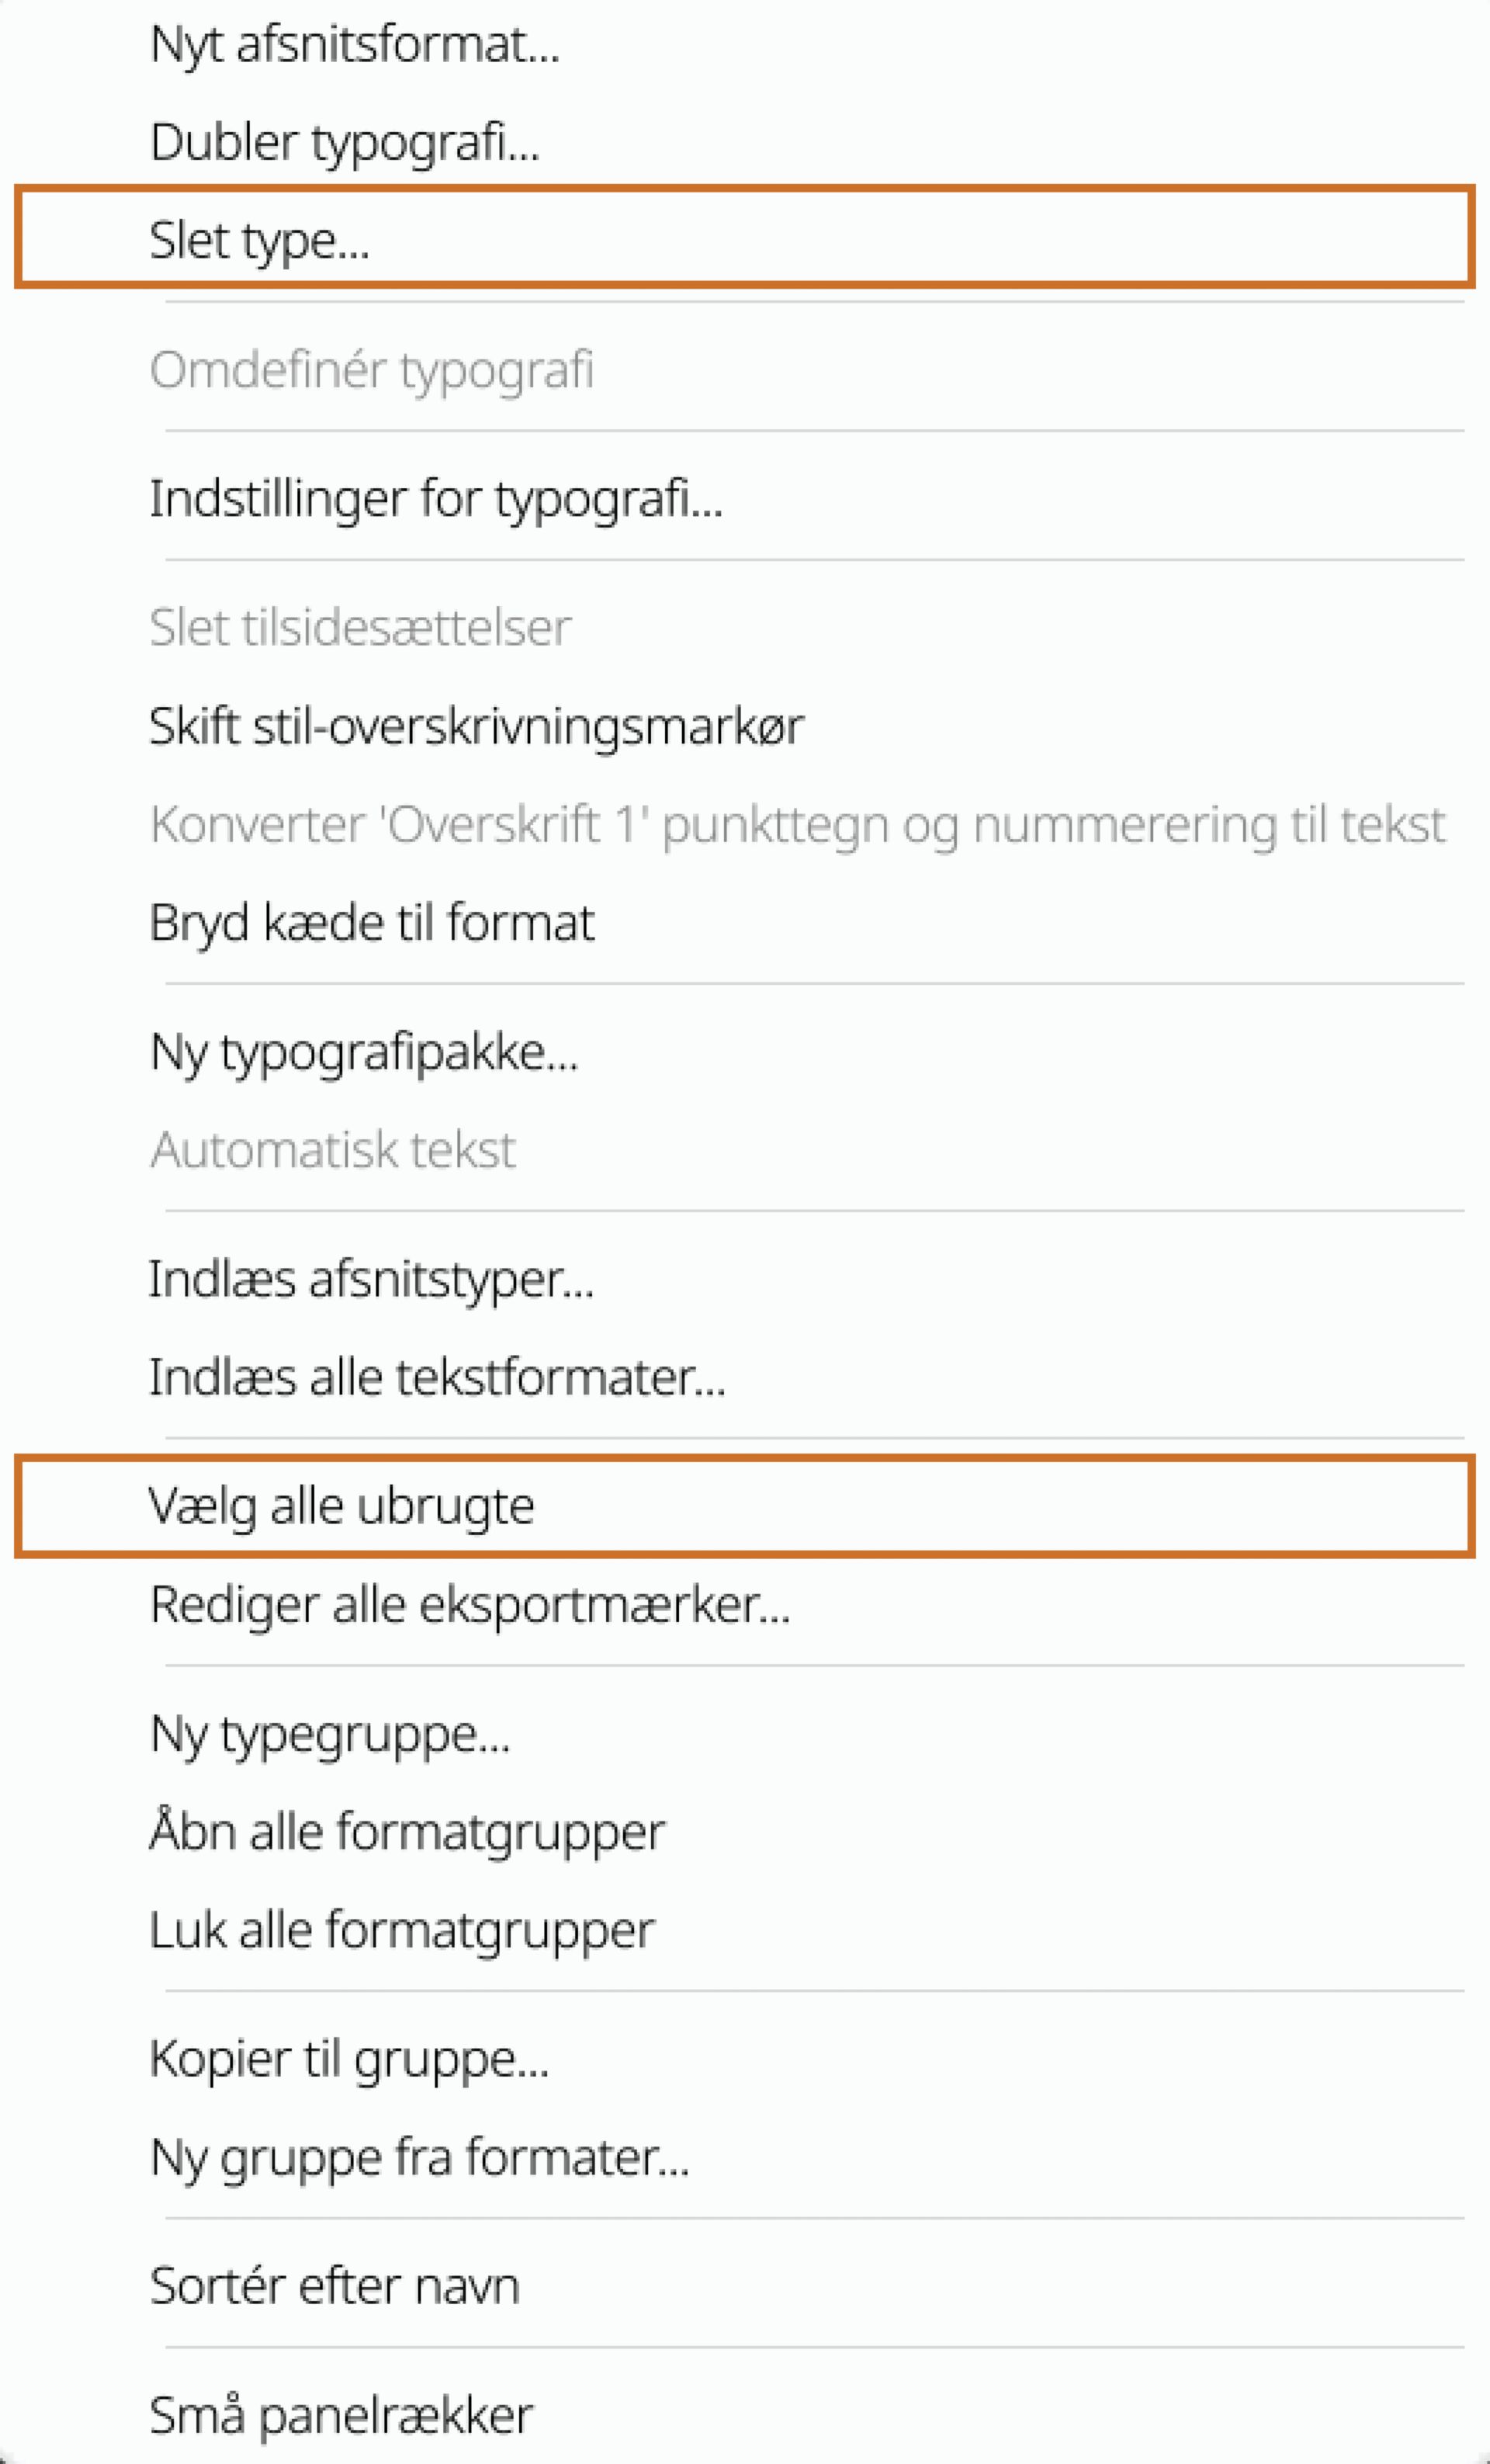Screen dimensions: 1490x2464
Task: Select "Kopier til gruppe..."
Action: click(x=349, y=2060)
